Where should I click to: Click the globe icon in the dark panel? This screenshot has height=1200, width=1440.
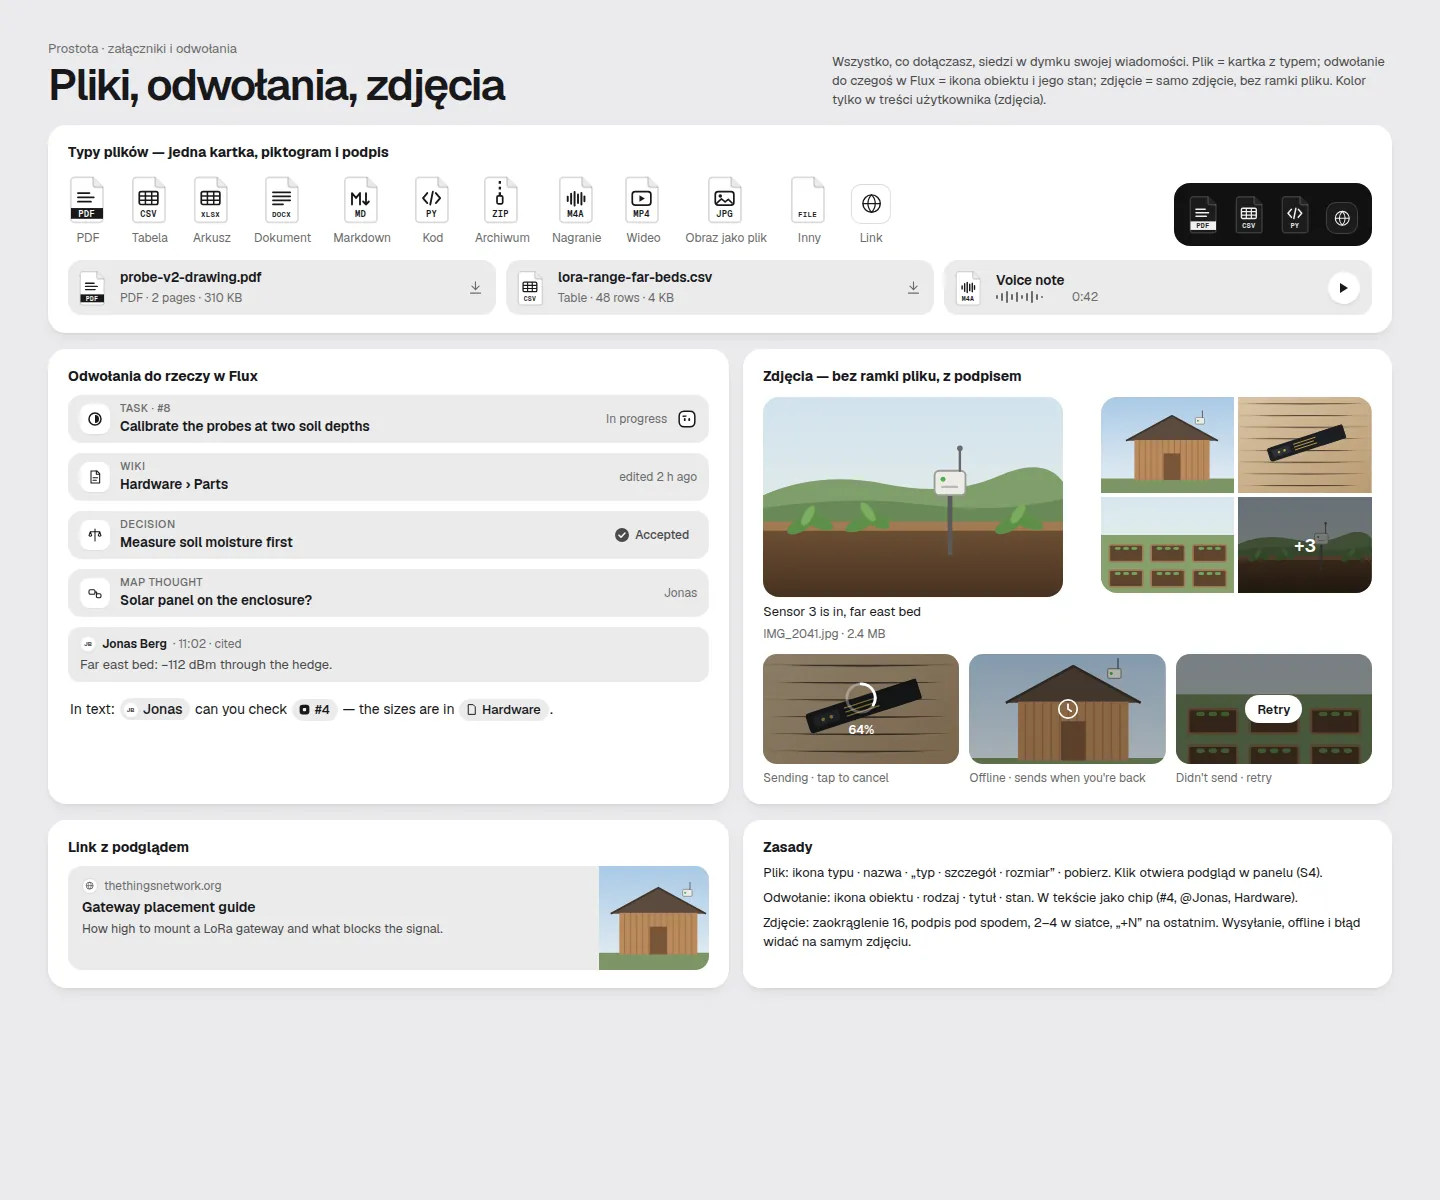coord(1342,217)
